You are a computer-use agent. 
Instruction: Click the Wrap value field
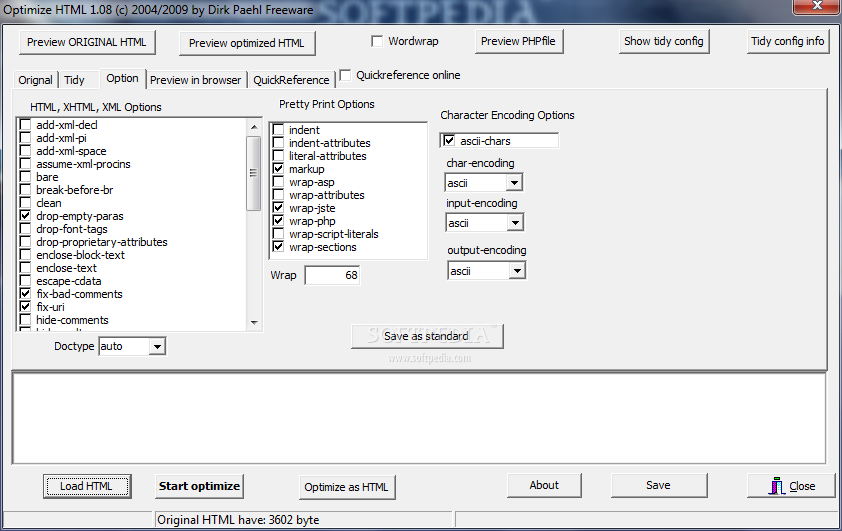click(x=332, y=275)
